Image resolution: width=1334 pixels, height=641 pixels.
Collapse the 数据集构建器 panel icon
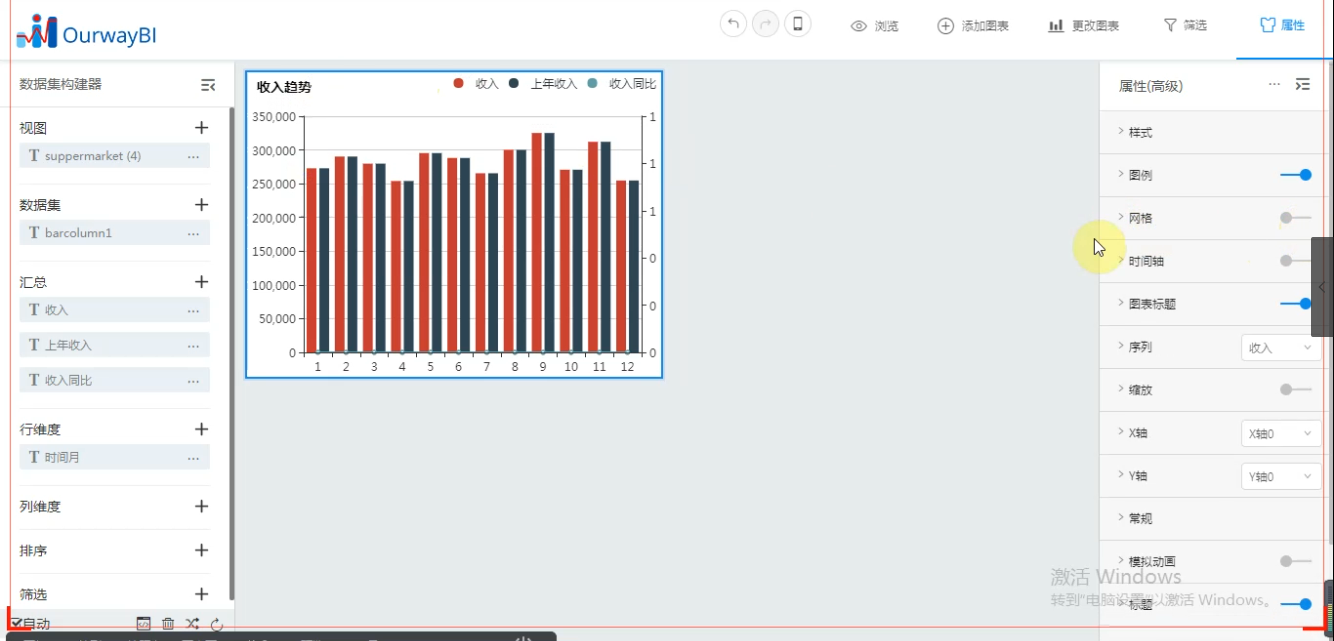coord(208,86)
